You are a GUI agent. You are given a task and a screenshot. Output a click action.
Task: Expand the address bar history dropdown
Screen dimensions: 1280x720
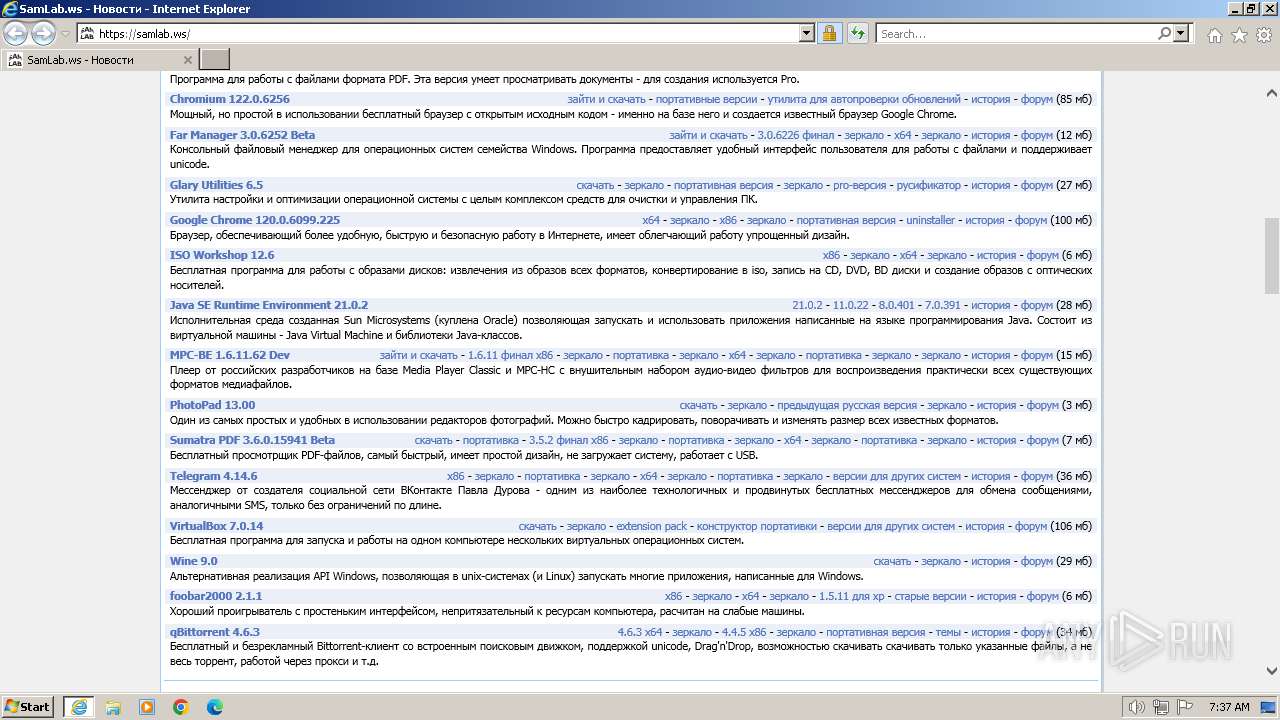[x=807, y=34]
